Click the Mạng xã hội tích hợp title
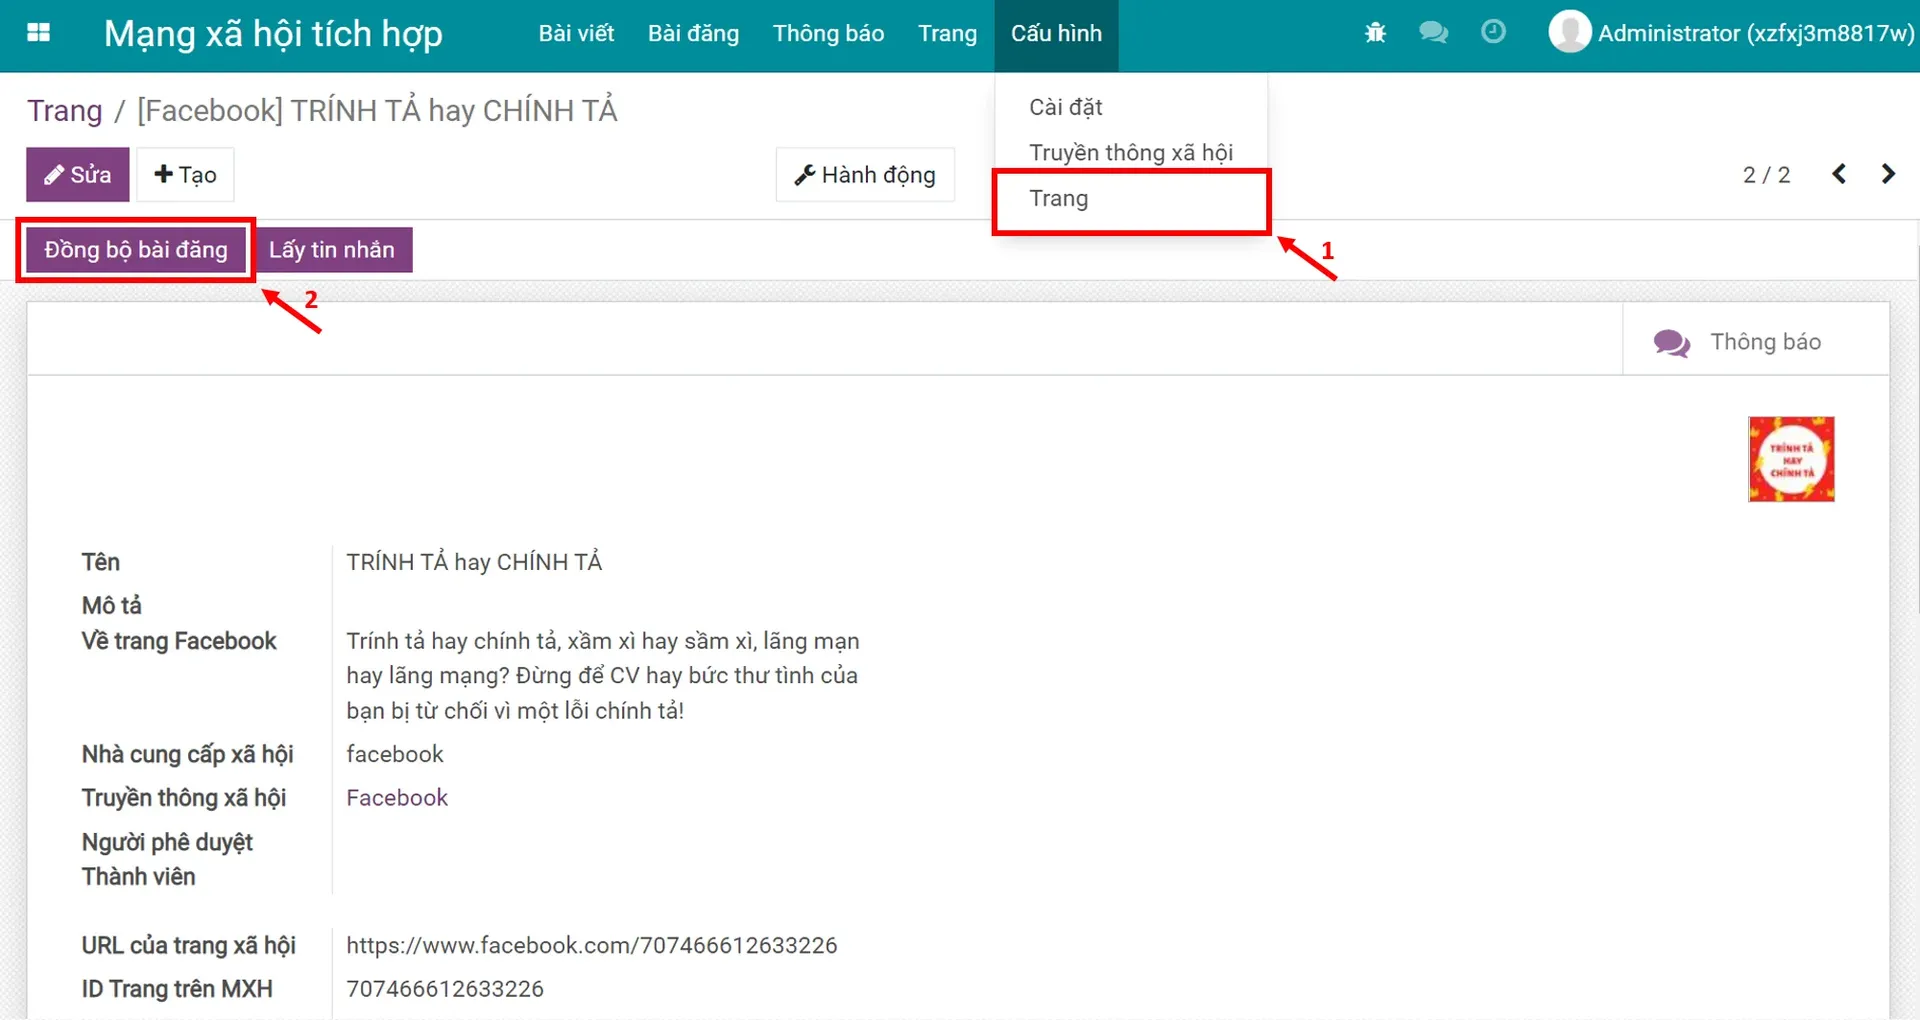The width and height of the screenshot is (1920, 1020). 273,34
